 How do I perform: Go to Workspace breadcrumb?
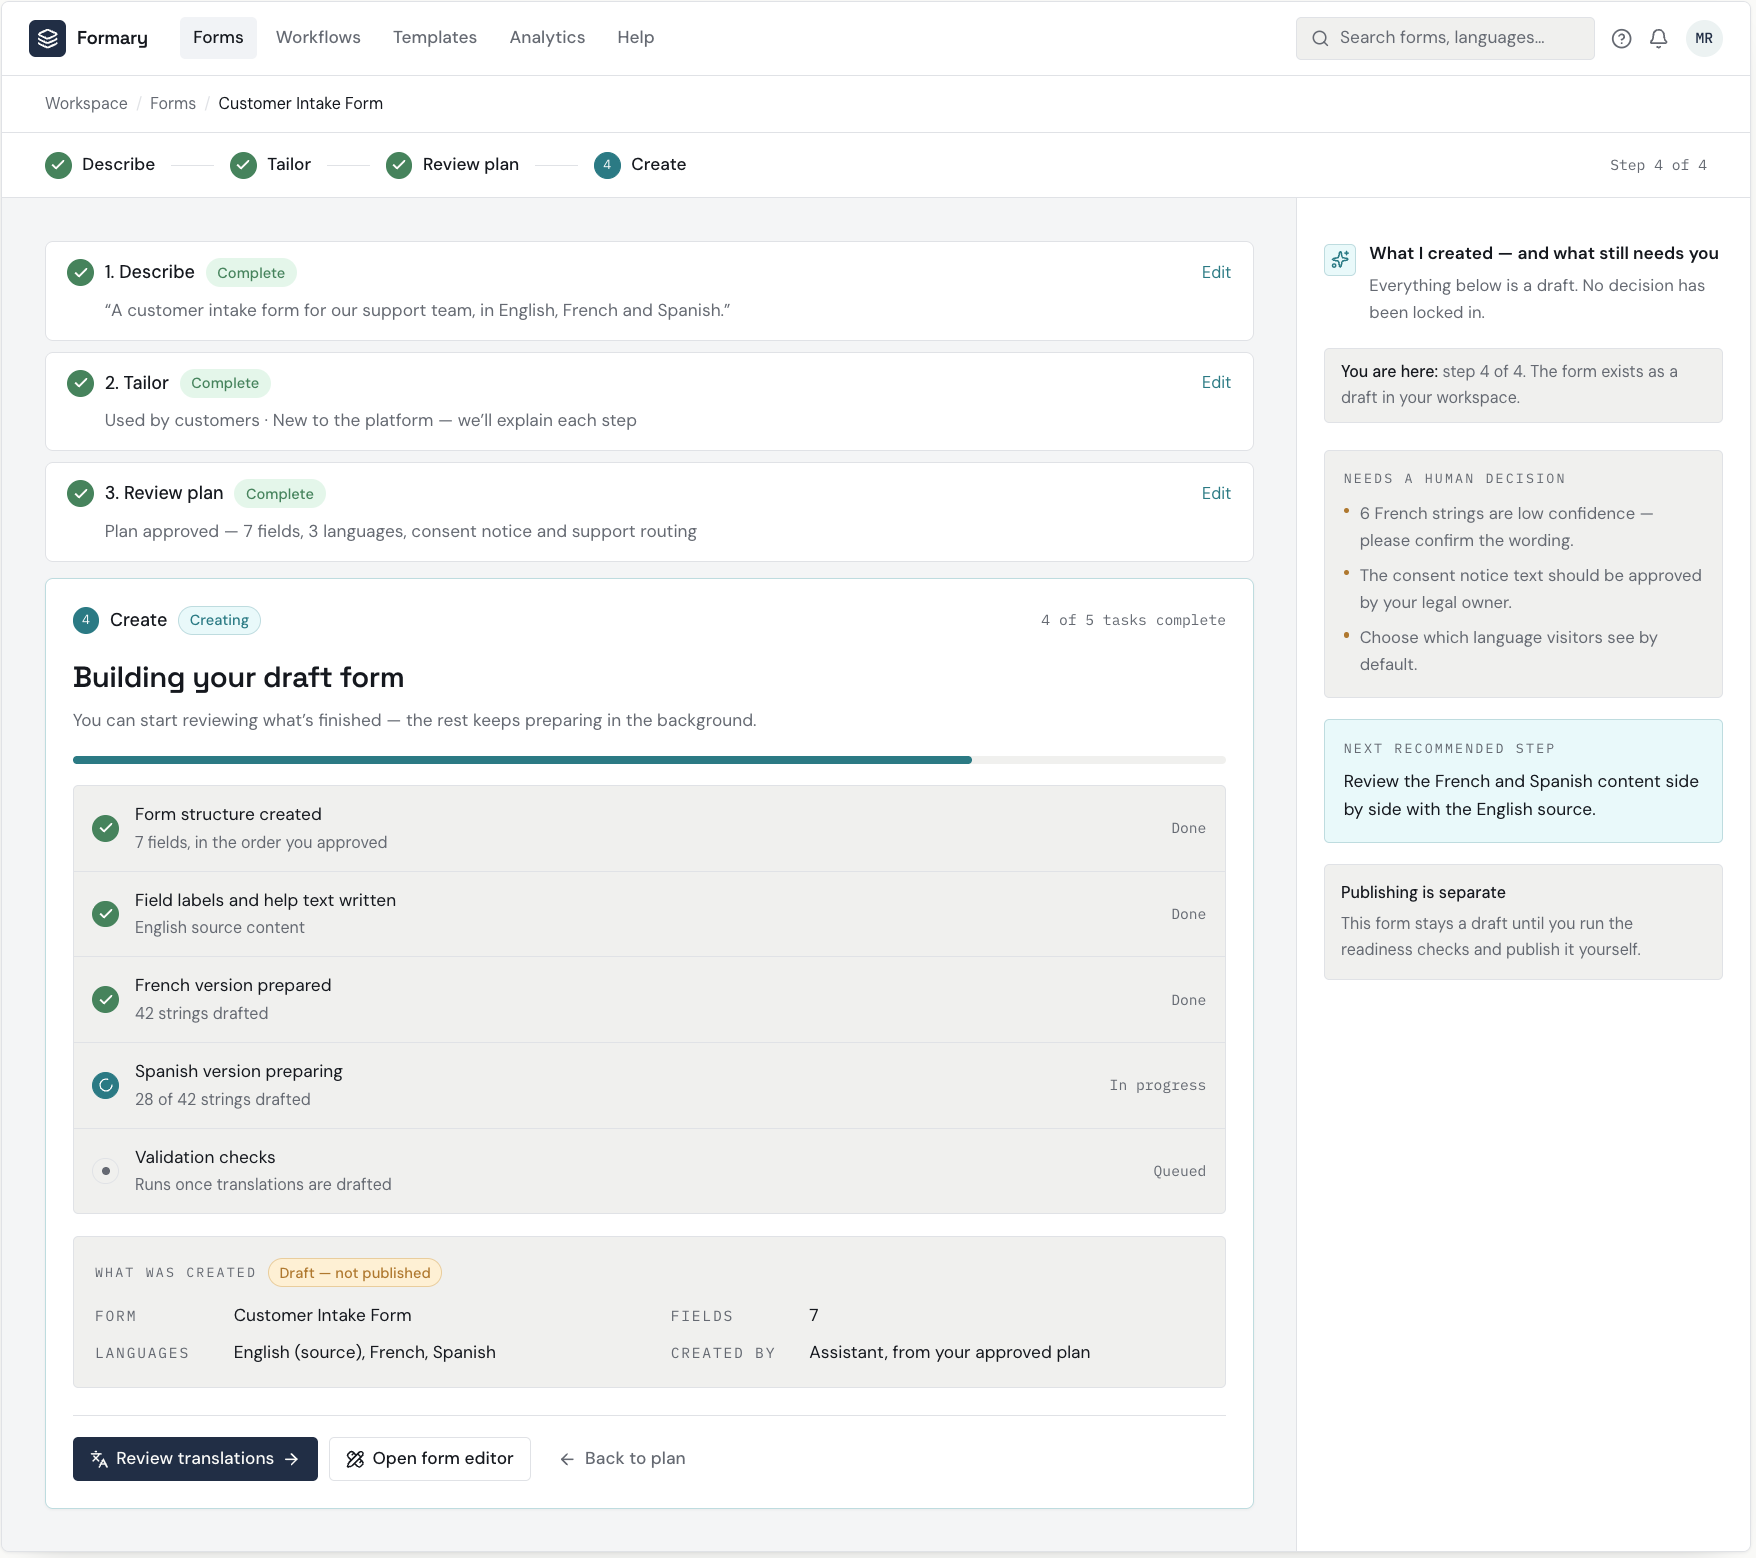pyautogui.click(x=86, y=104)
